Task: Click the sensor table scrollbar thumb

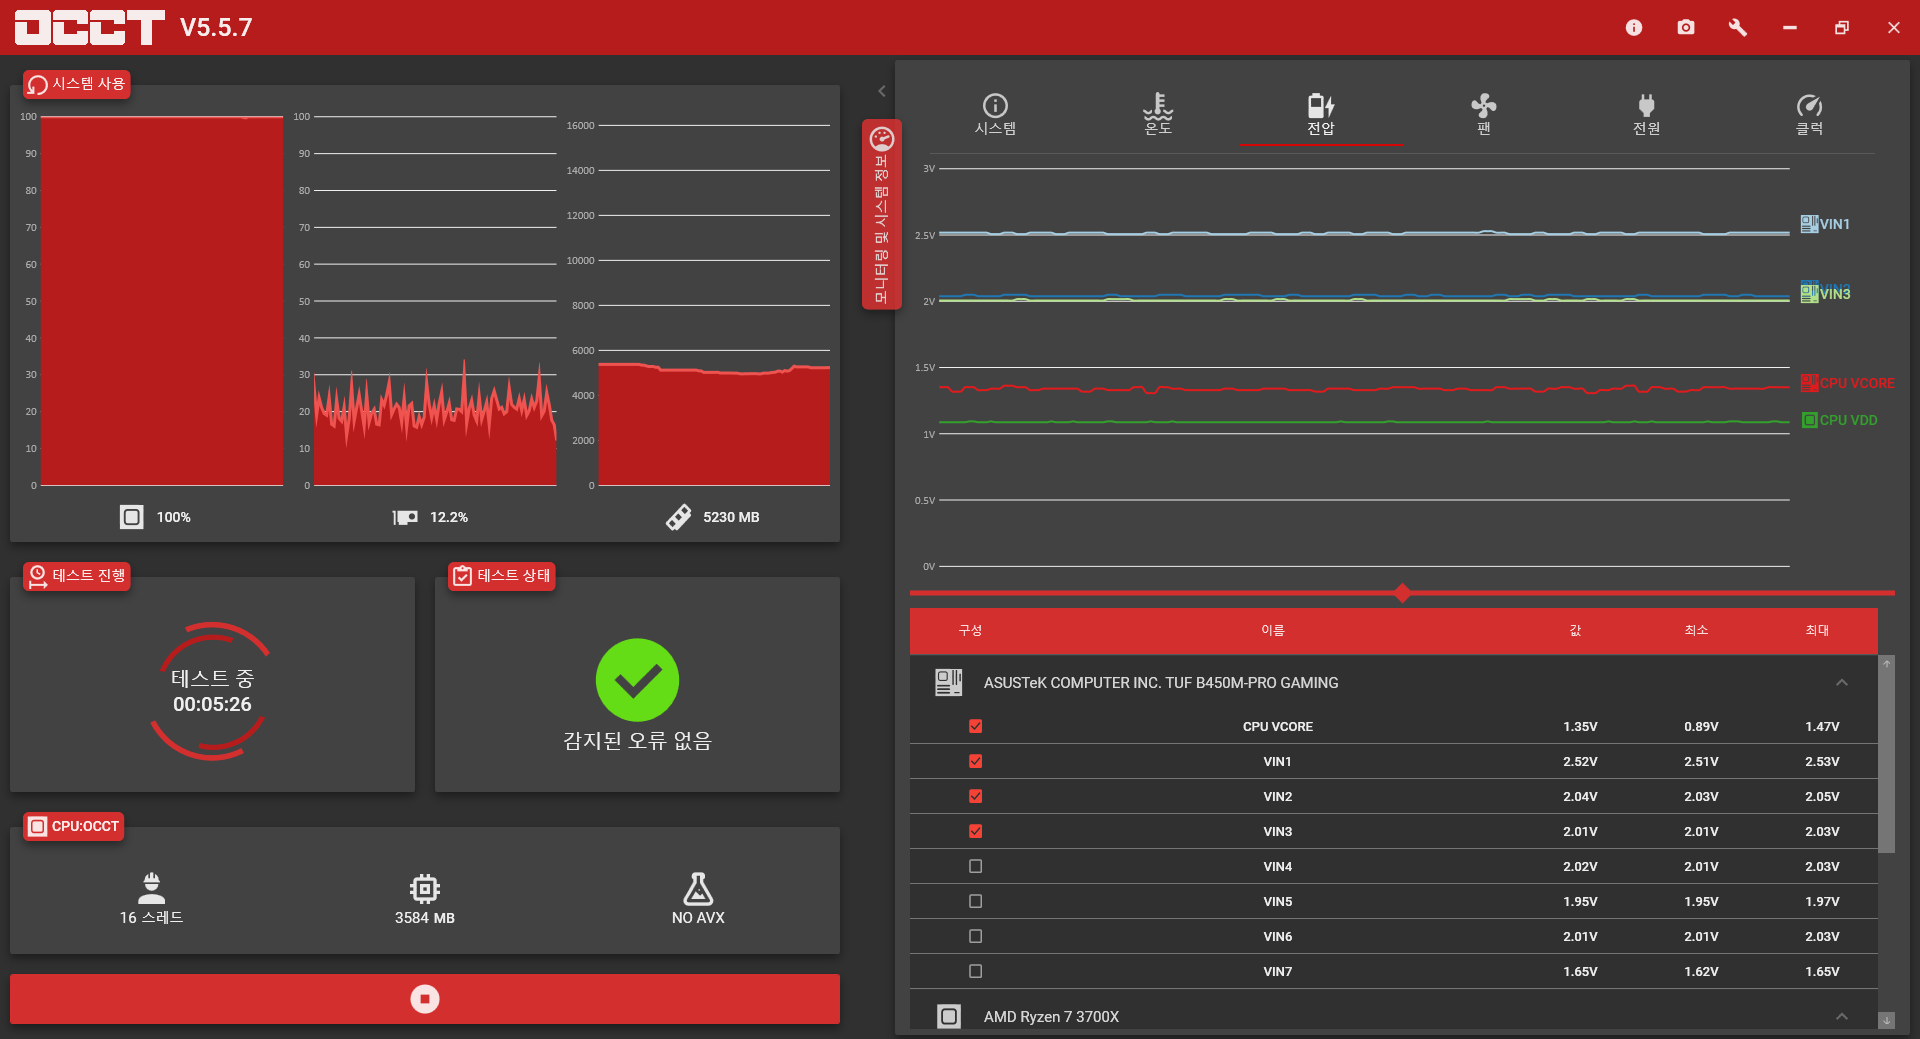Action: 1887,762
